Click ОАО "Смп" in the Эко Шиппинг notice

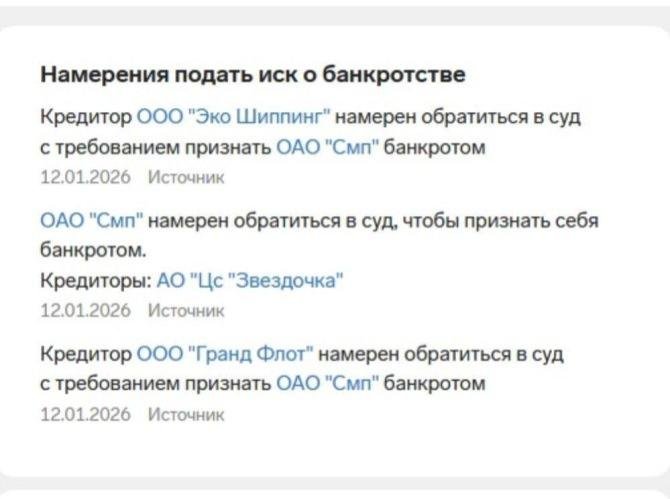tap(327, 147)
